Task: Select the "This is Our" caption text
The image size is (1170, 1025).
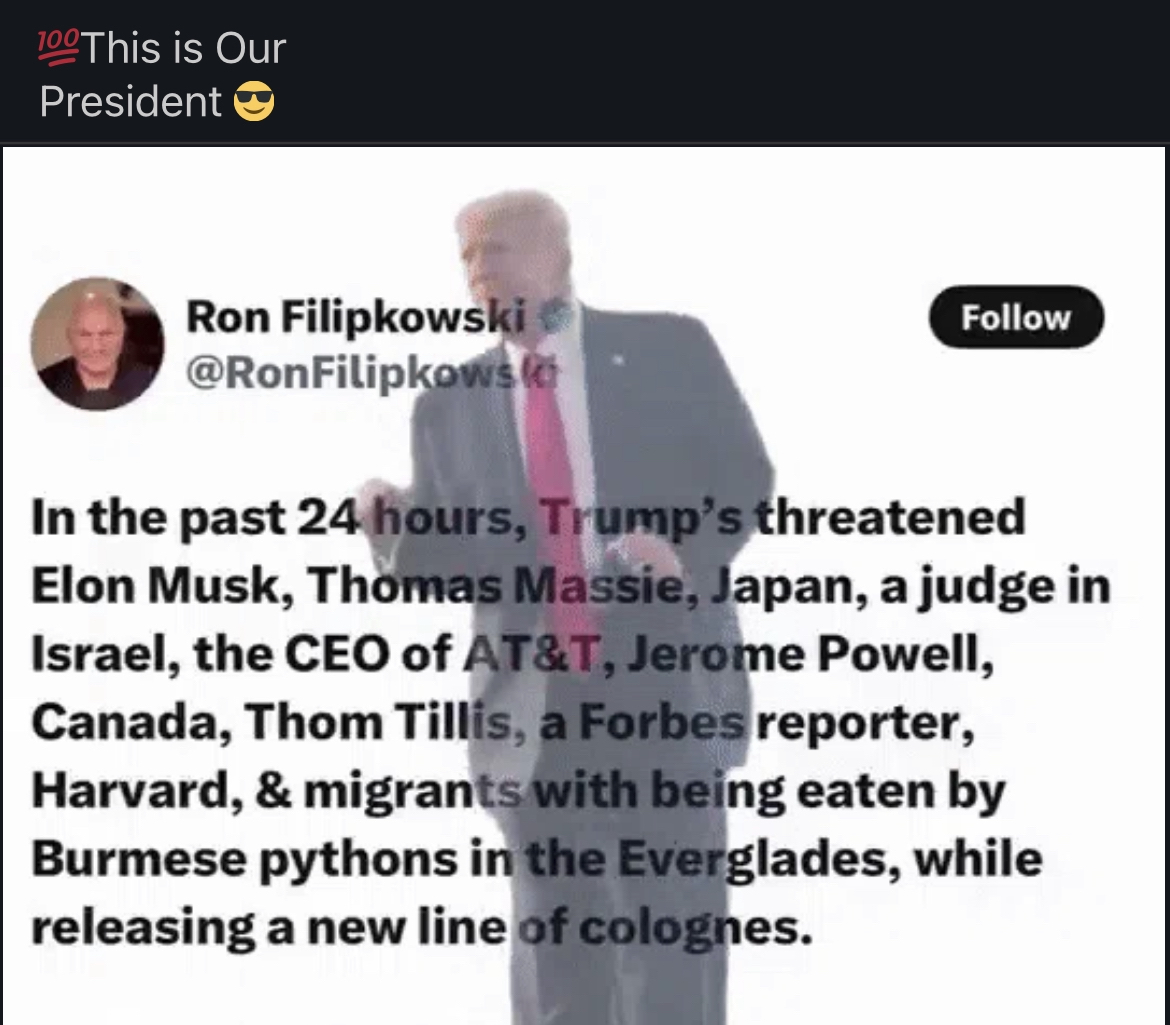Action: click(184, 48)
